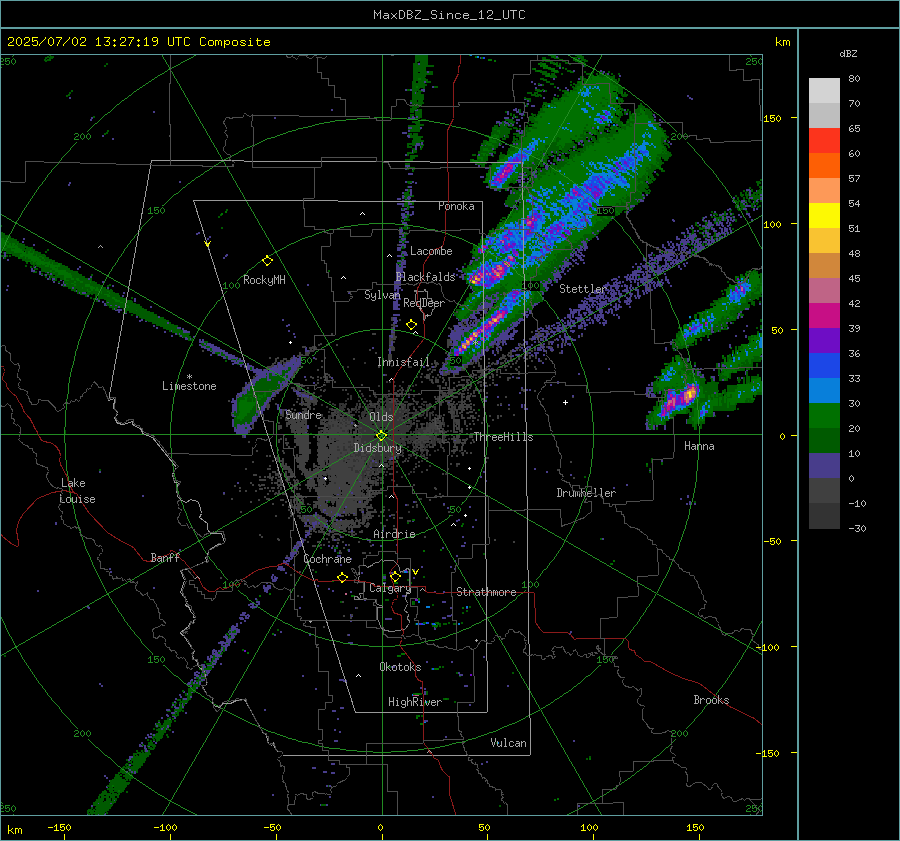Click the MaxDBZ_Since_12_UTC title
Viewport: 900px width, 841px height.
point(449,15)
